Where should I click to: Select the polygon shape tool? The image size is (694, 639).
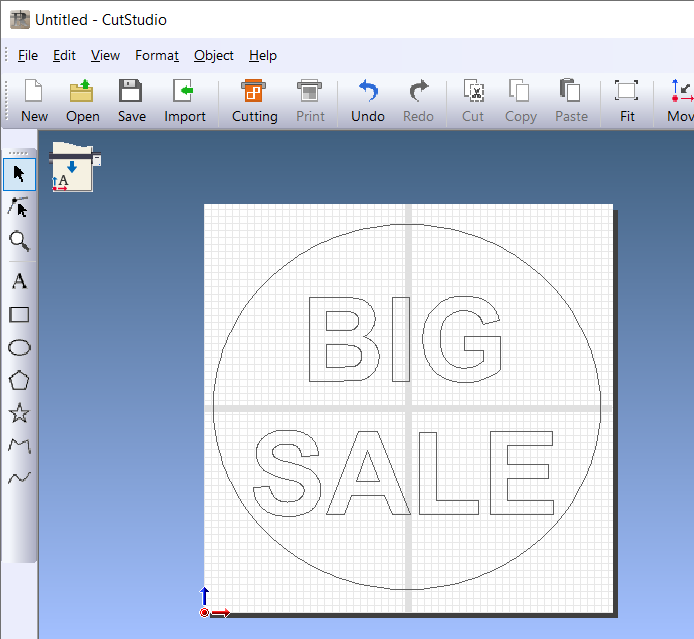[x=19, y=380]
